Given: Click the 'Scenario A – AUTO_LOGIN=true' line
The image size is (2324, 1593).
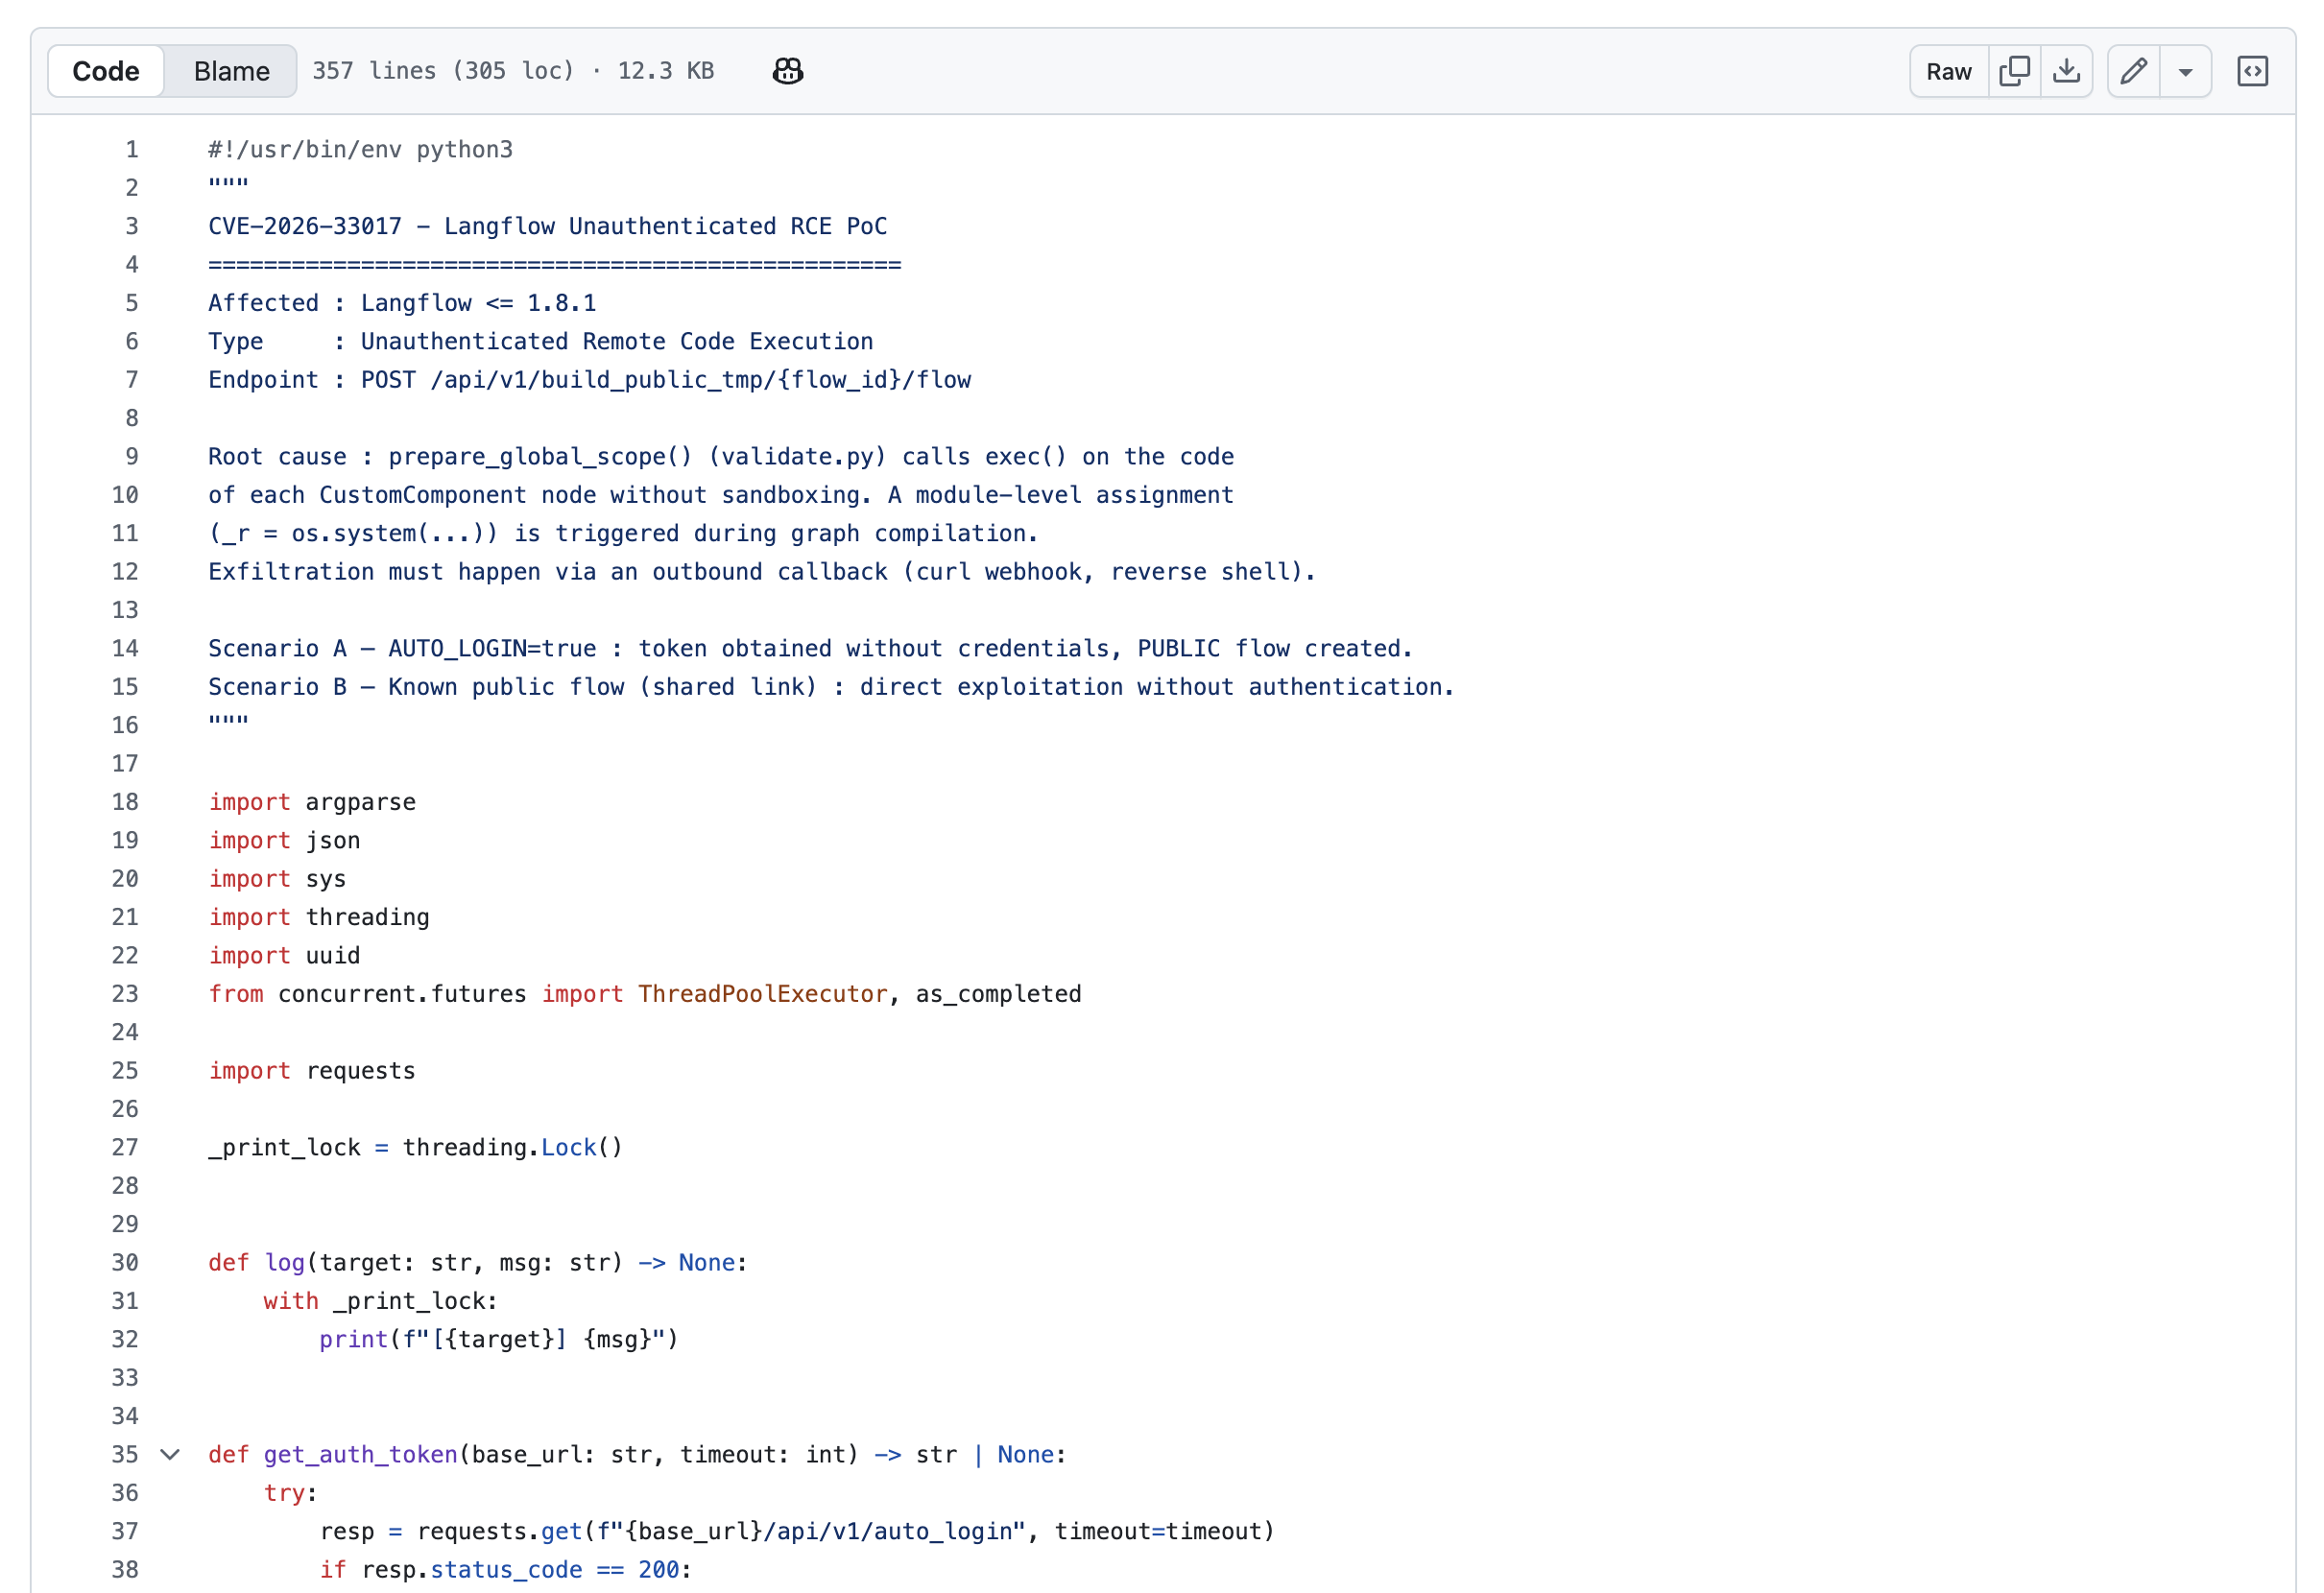Looking at the screenshot, I should tap(810, 648).
